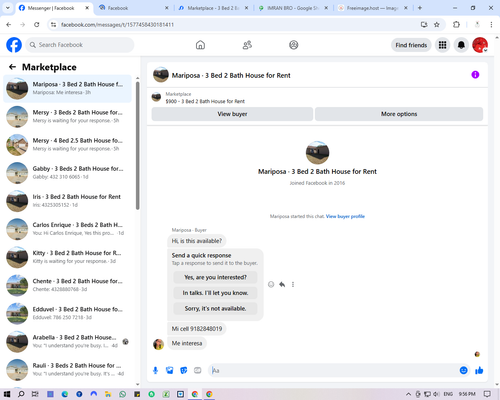Click the microphone voice clip icon
Image resolution: width=500 pixels, height=400 pixels.
155,370
